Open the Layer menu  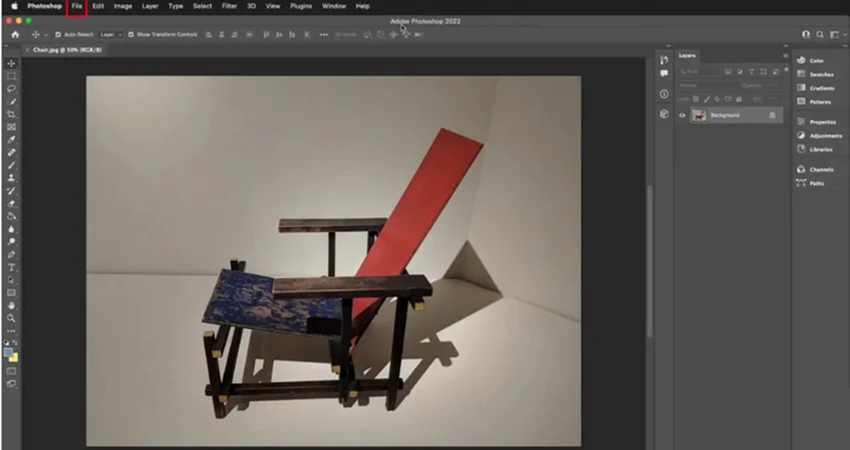(150, 7)
